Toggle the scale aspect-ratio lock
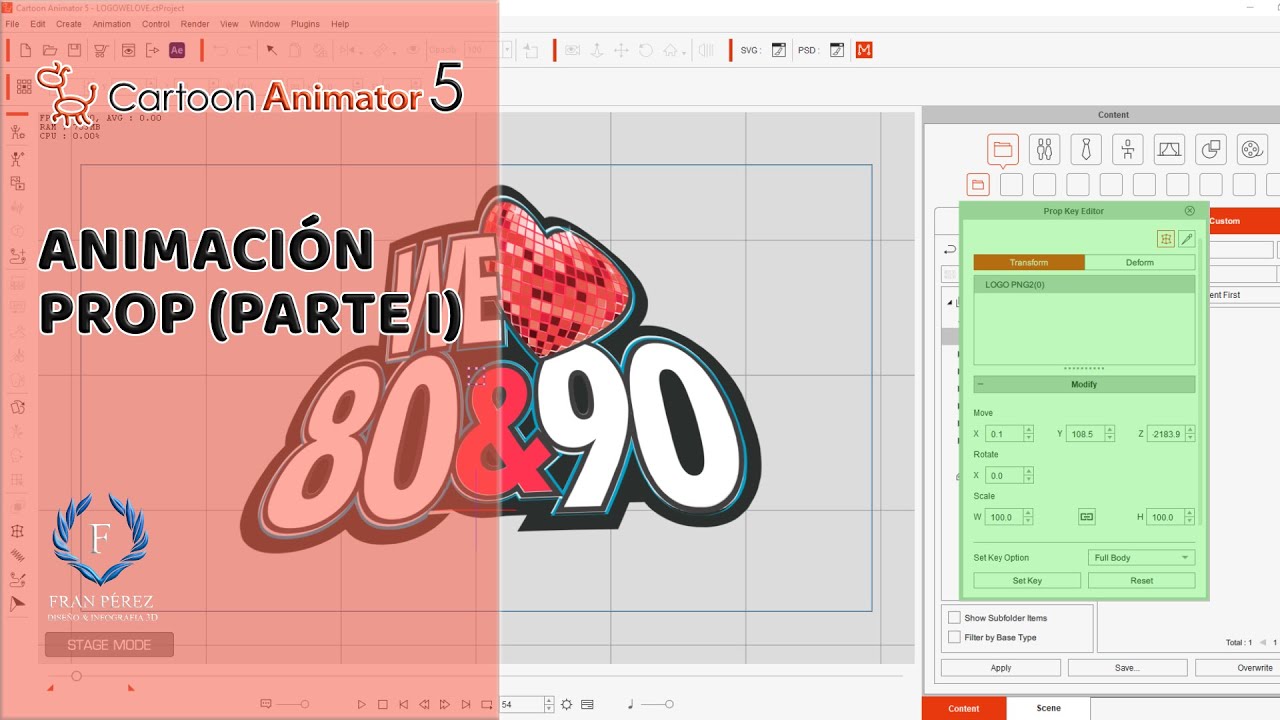This screenshot has height=720, width=1280. point(1087,517)
